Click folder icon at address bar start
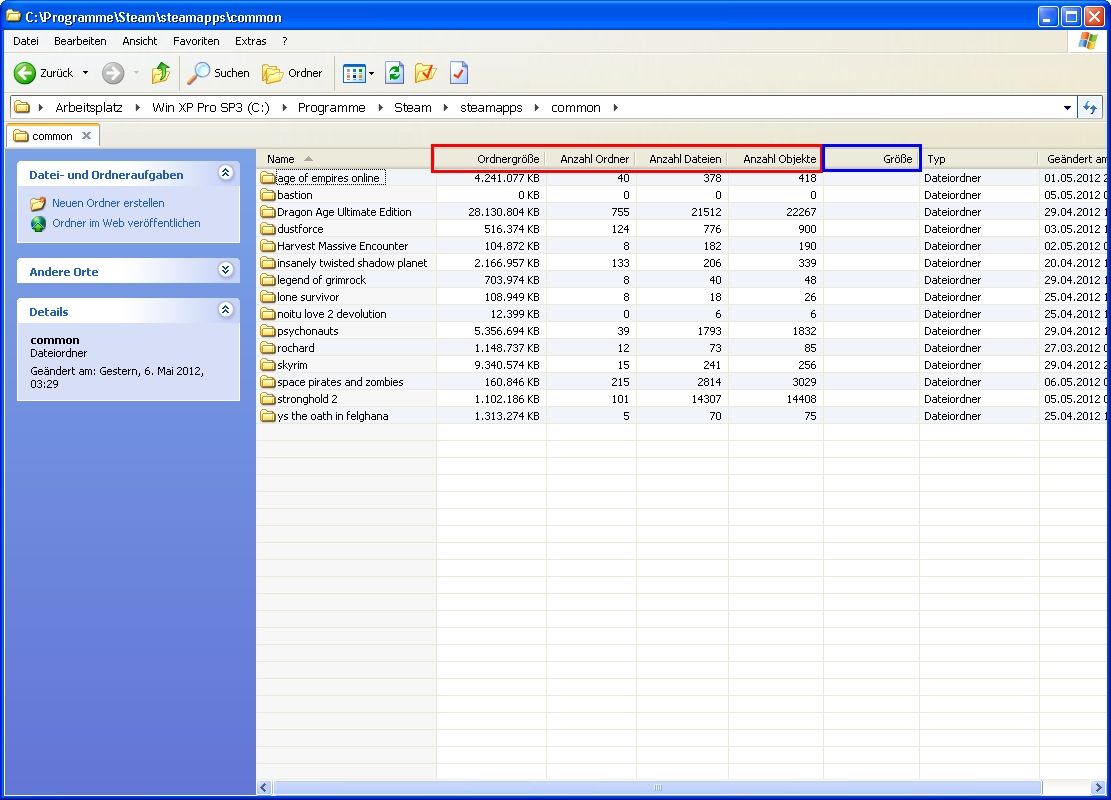Image resolution: width=1111 pixels, height=800 pixels. tap(22, 108)
